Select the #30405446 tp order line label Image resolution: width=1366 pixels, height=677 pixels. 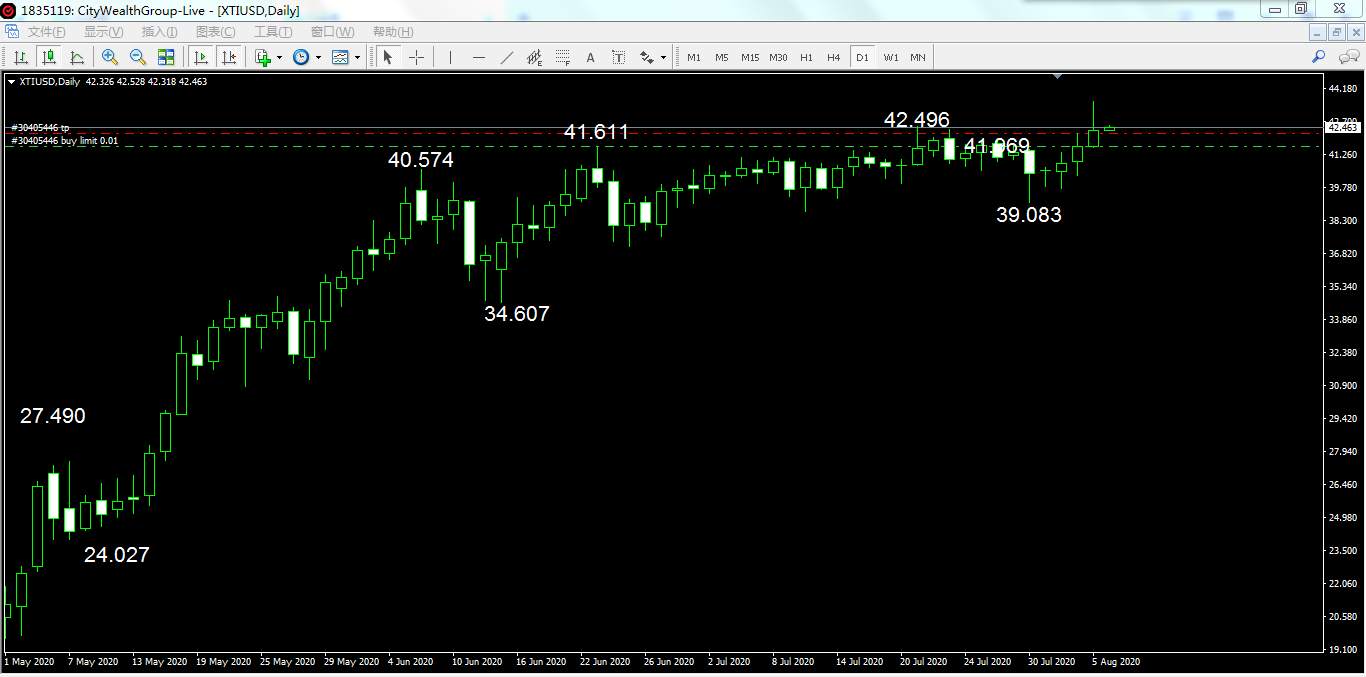pyautogui.click(x=40, y=128)
